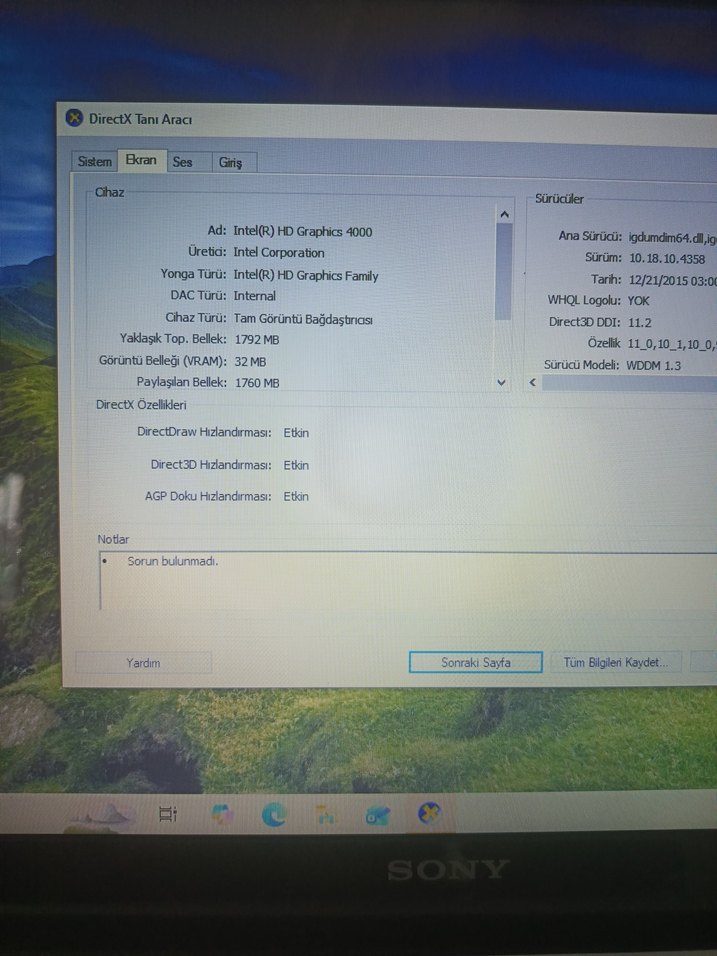The image size is (717, 956).
Task: Click the text 'Intel Corporation'
Action: click(x=279, y=252)
